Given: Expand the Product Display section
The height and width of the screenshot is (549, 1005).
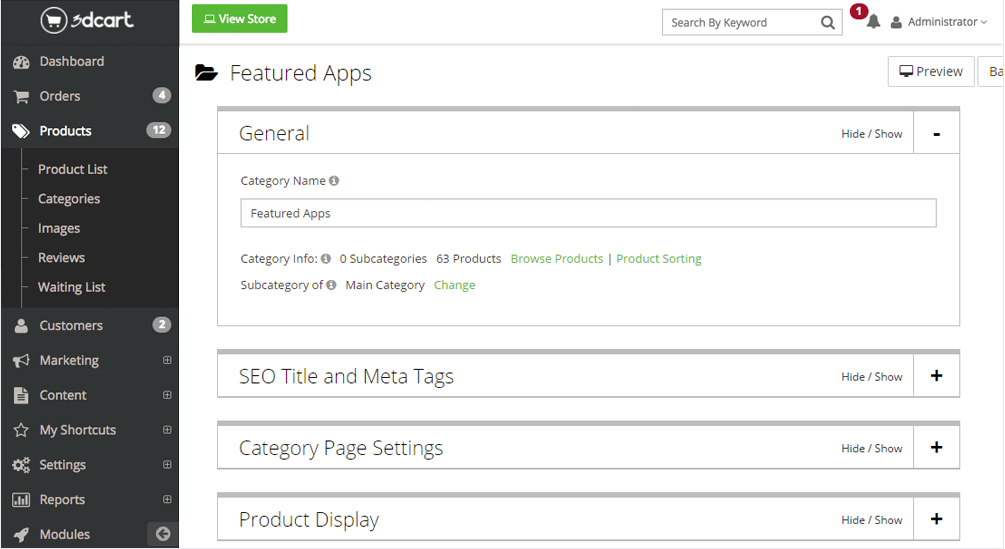Looking at the screenshot, I should [x=936, y=519].
